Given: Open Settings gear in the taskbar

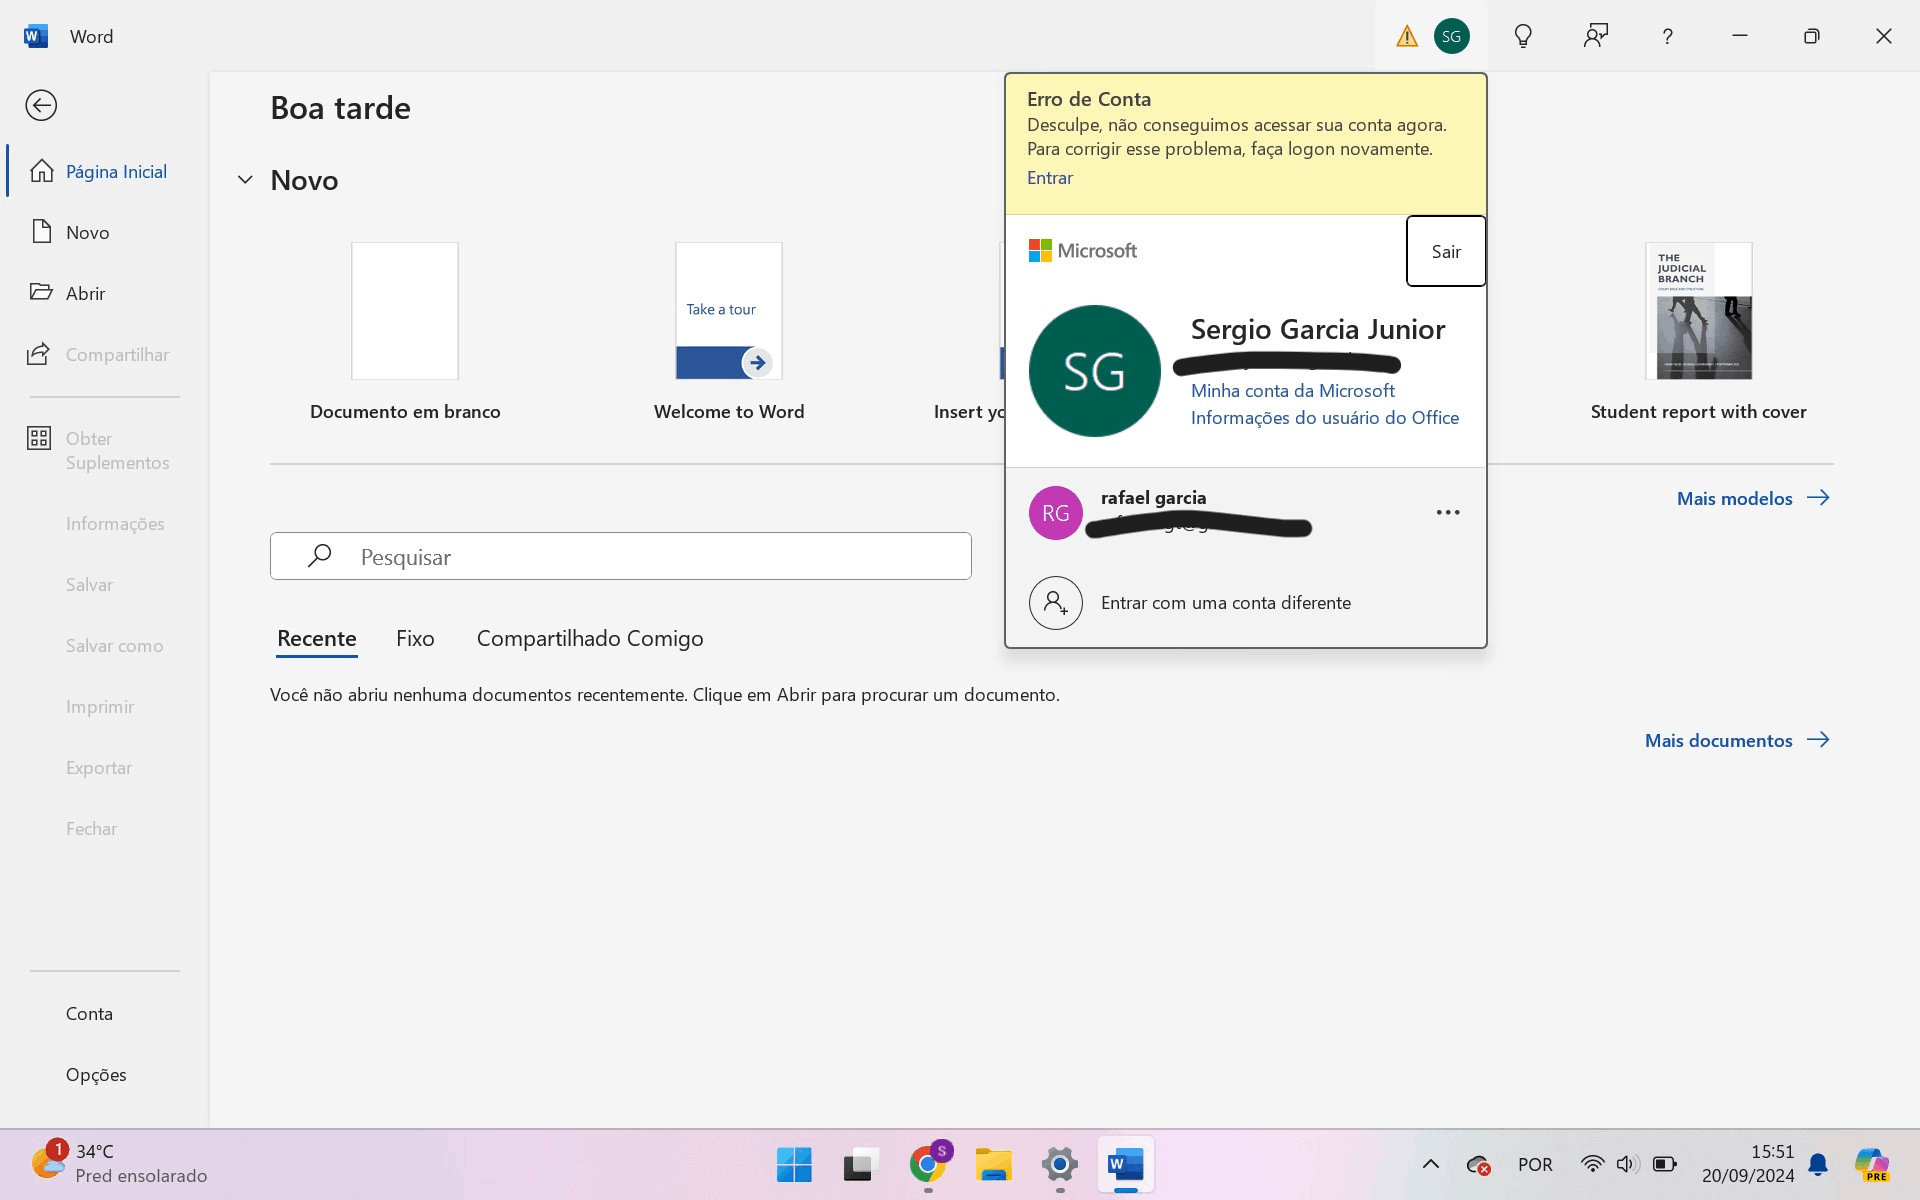Looking at the screenshot, I should [1060, 1164].
